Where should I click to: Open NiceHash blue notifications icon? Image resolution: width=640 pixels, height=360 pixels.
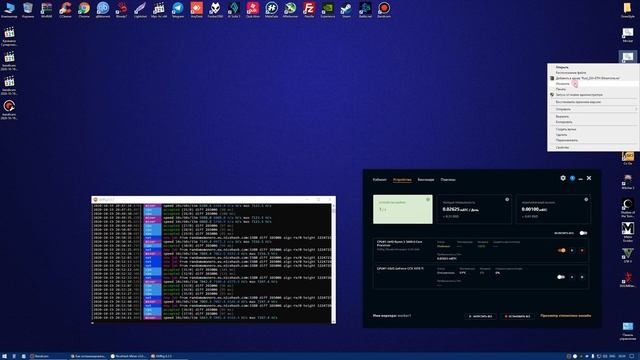coord(572,178)
